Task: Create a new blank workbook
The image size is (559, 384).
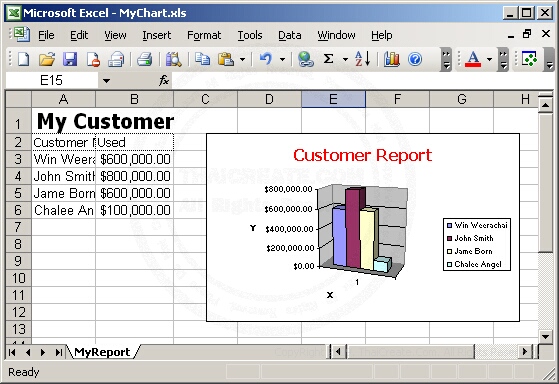Action: (23, 59)
